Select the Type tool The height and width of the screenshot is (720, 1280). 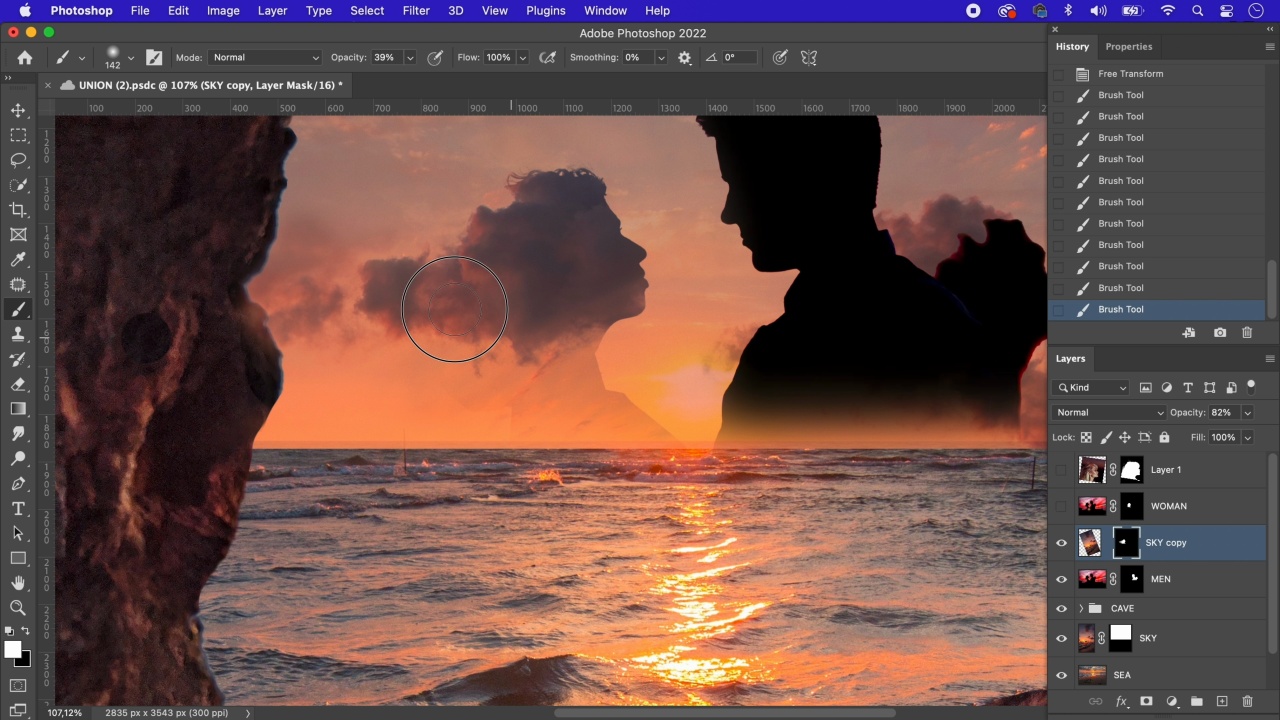pos(18,509)
